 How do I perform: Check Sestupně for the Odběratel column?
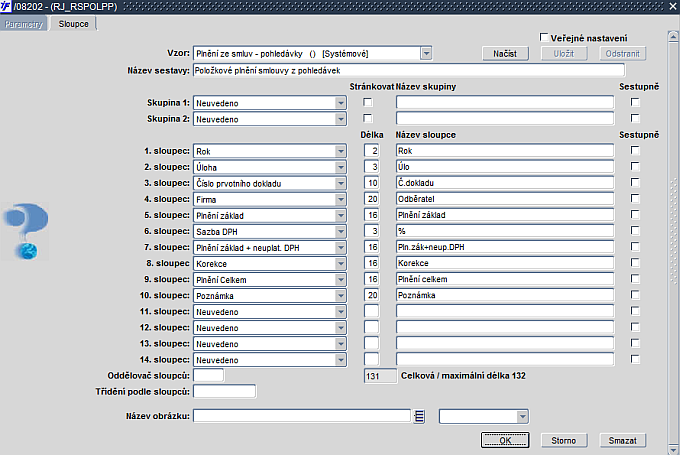coord(635,199)
